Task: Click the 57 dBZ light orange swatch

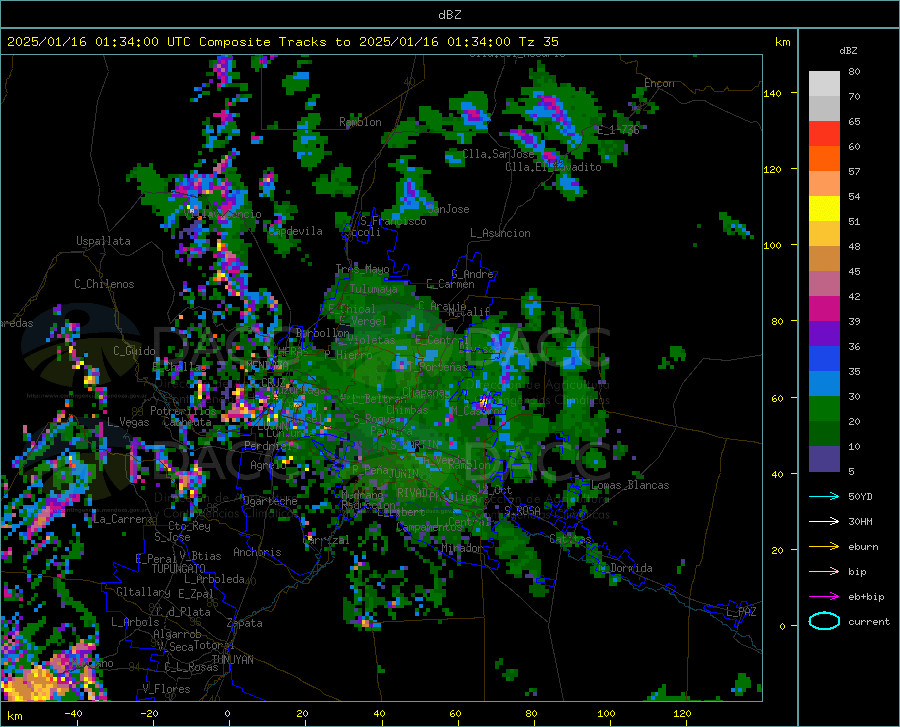Action: pyautogui.click(x=824, y=184)
